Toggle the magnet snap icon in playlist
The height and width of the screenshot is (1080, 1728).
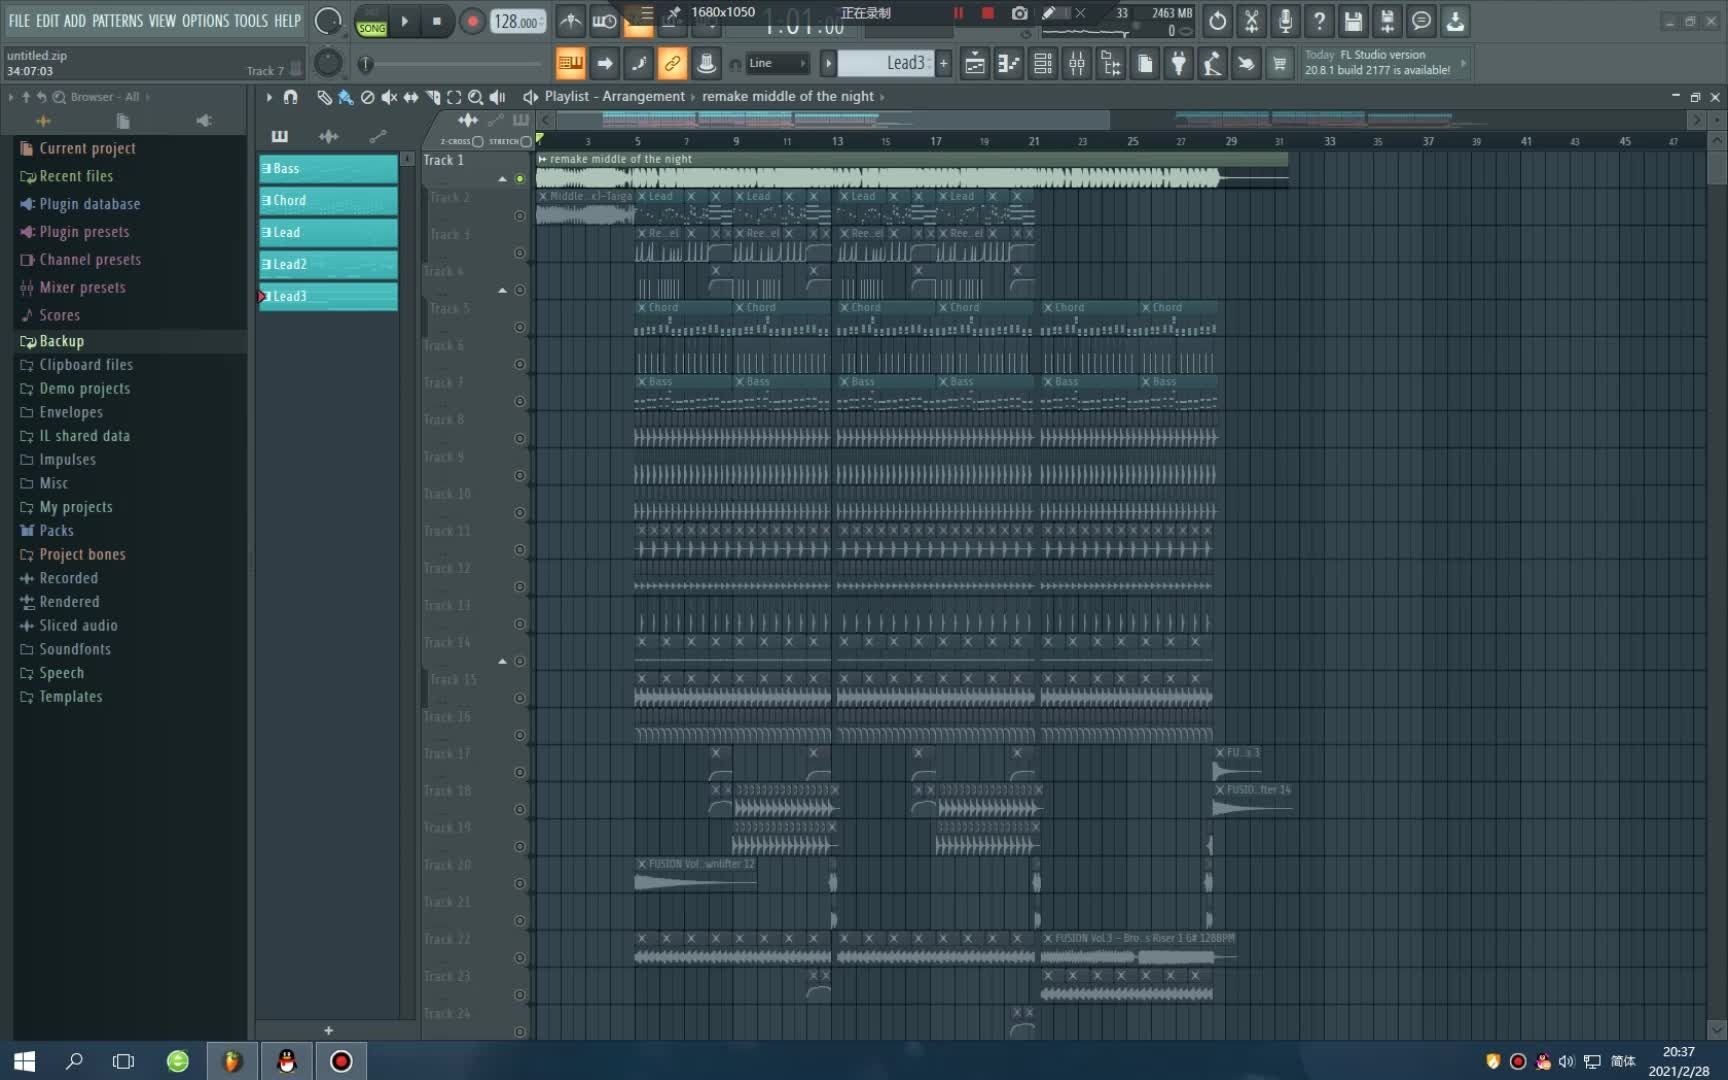click(x=291, y=97)
